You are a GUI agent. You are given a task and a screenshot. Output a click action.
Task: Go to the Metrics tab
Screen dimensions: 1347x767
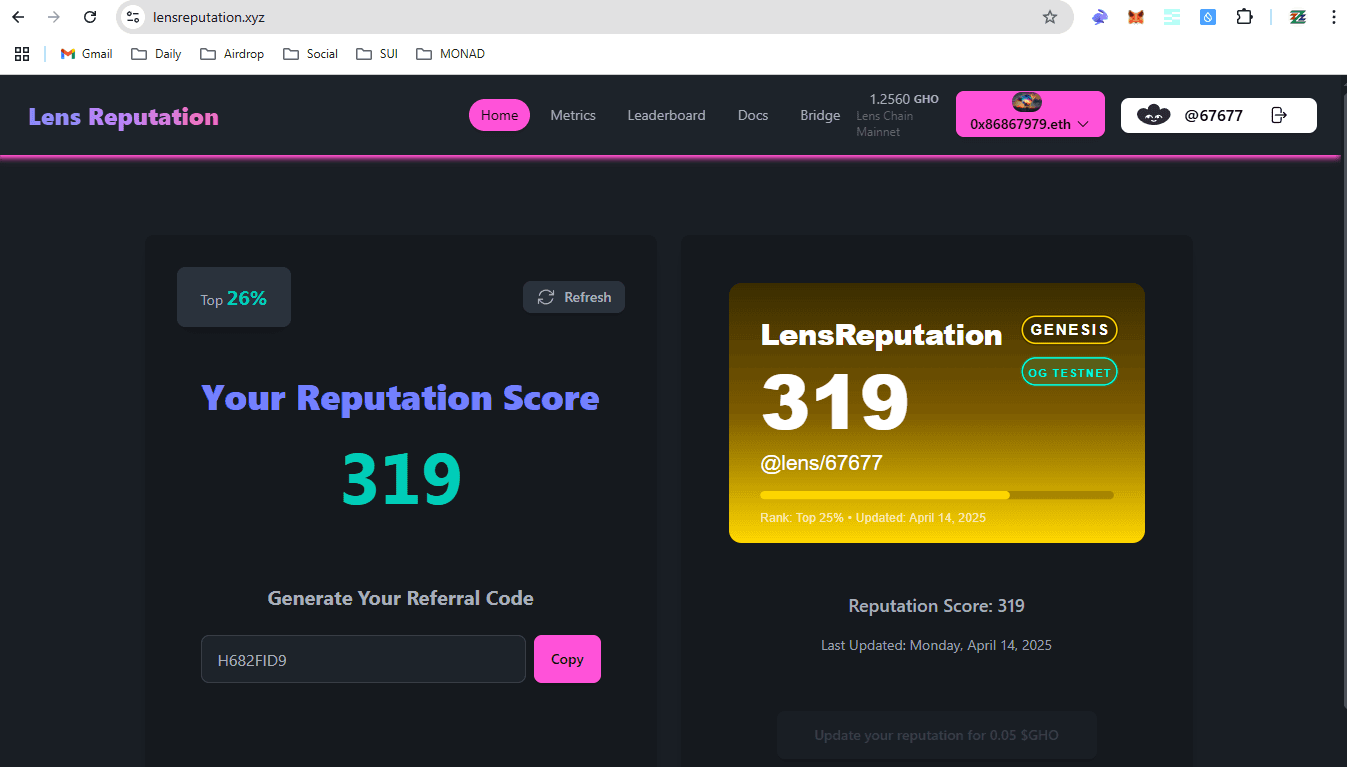click(573, 115)
